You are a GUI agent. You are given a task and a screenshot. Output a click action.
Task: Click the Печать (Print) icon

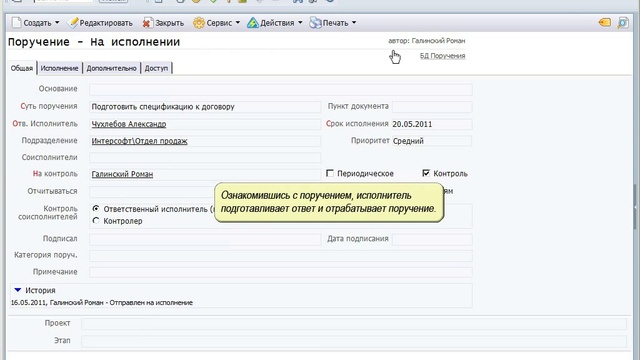[x=315, y=23]
